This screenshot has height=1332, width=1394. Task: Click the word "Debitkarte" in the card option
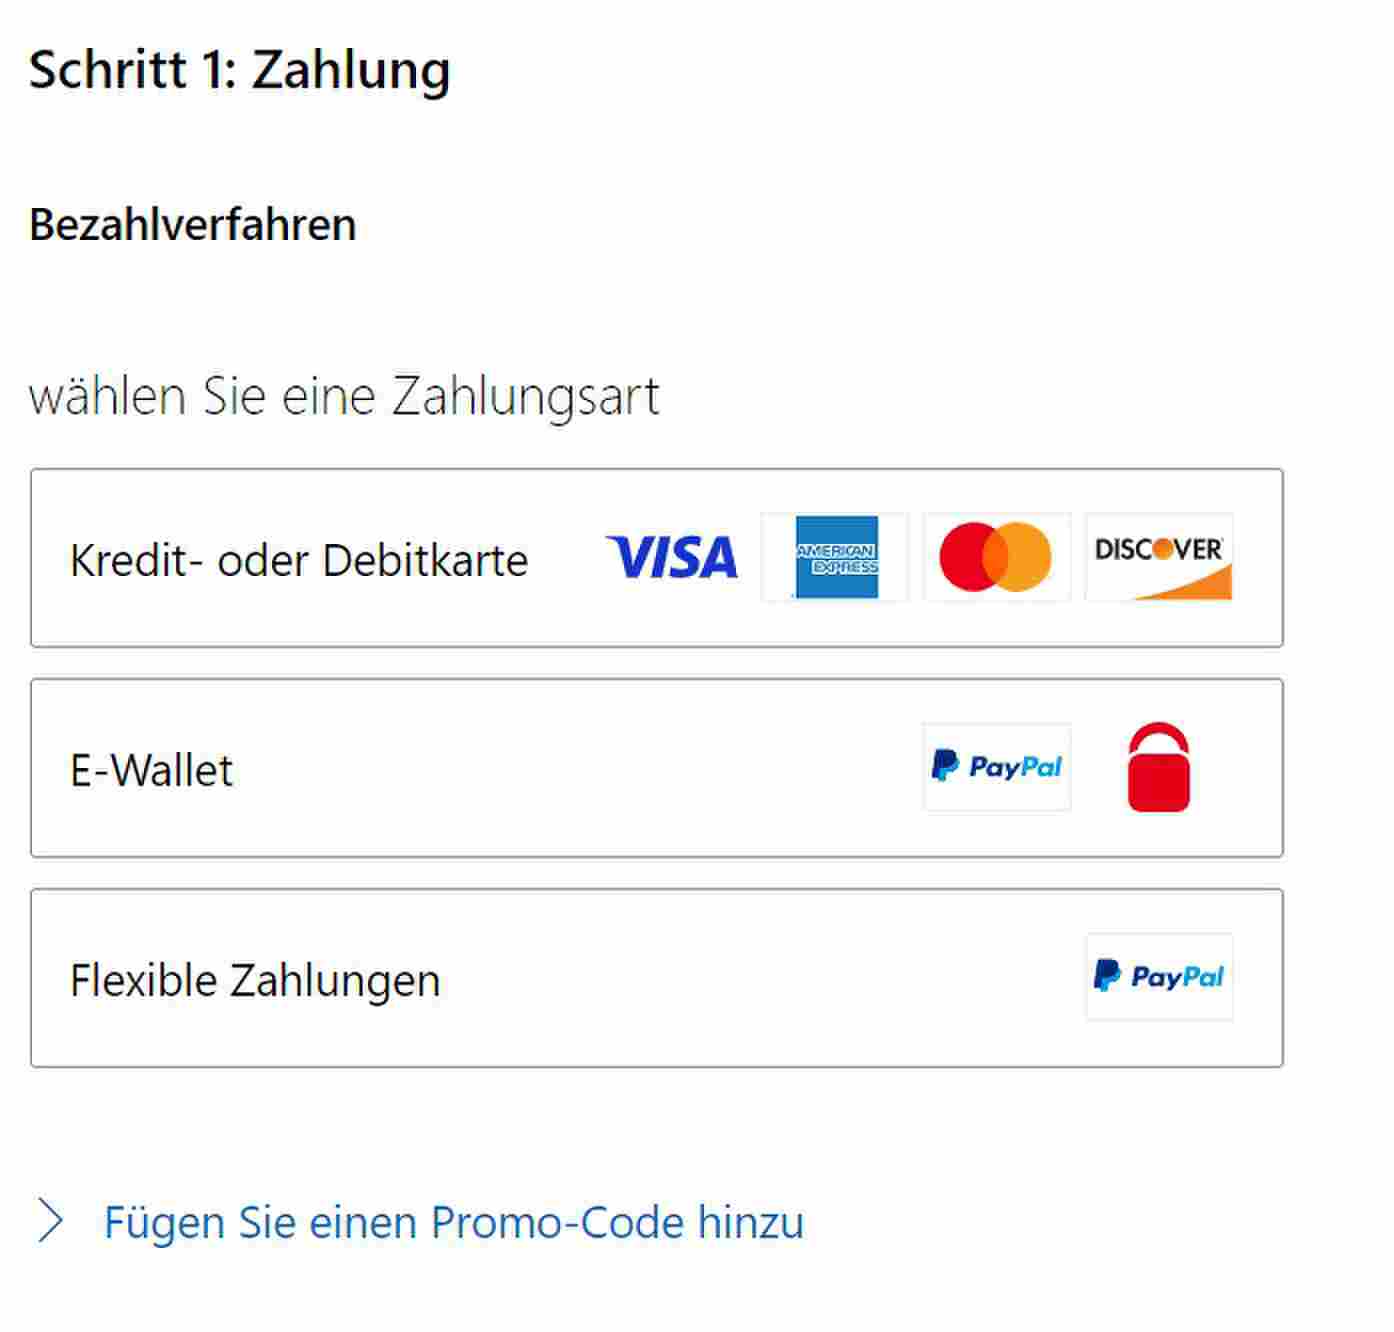point(425,560)
